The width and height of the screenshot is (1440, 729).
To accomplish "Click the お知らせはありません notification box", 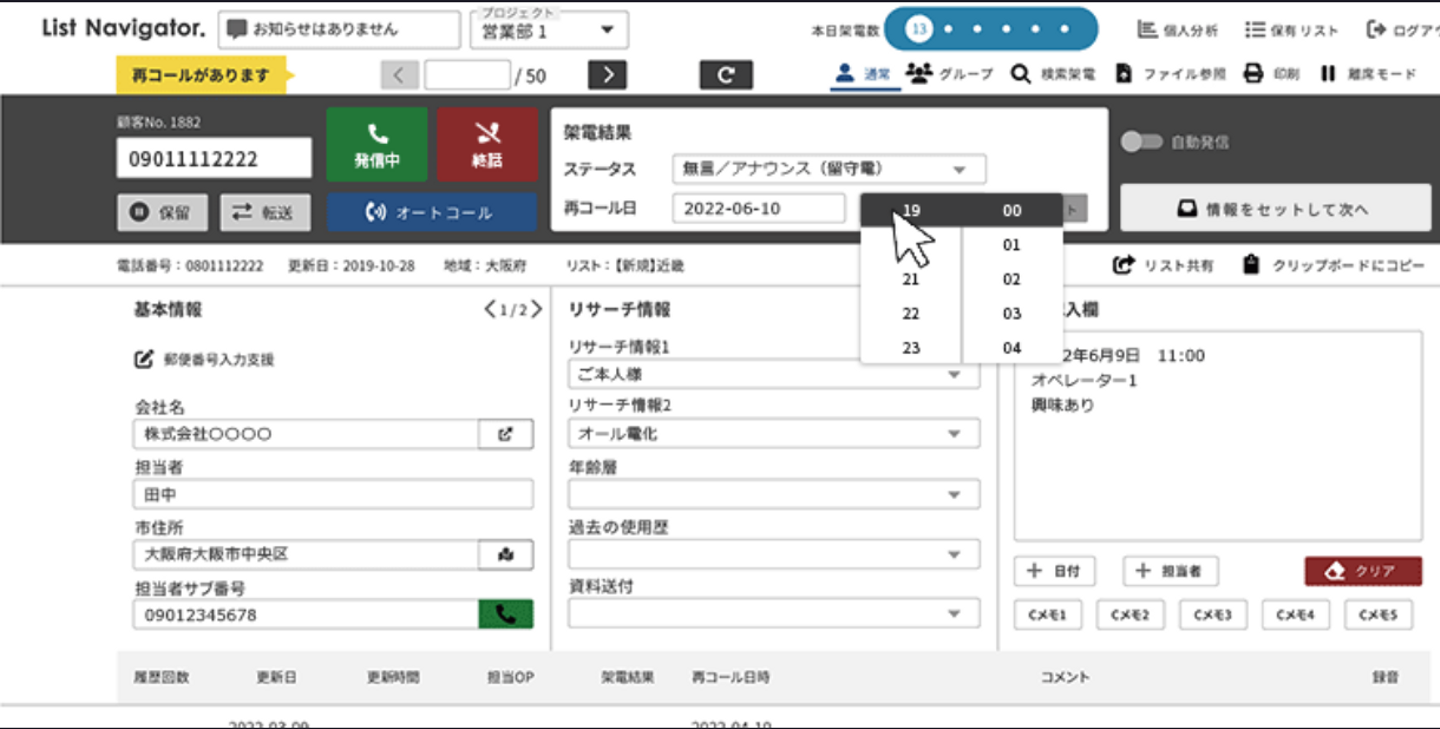I will 339,30.
